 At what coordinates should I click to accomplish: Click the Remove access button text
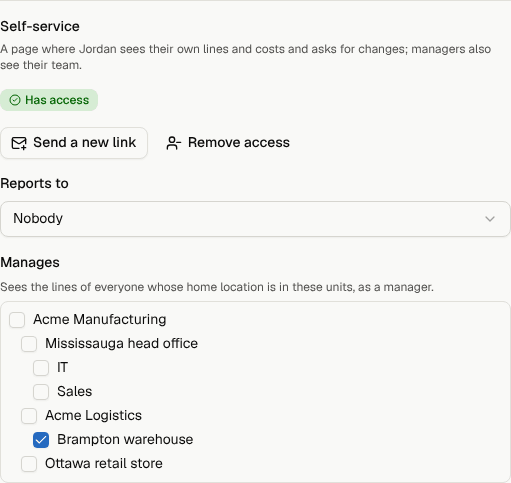(x=239, y=143)
